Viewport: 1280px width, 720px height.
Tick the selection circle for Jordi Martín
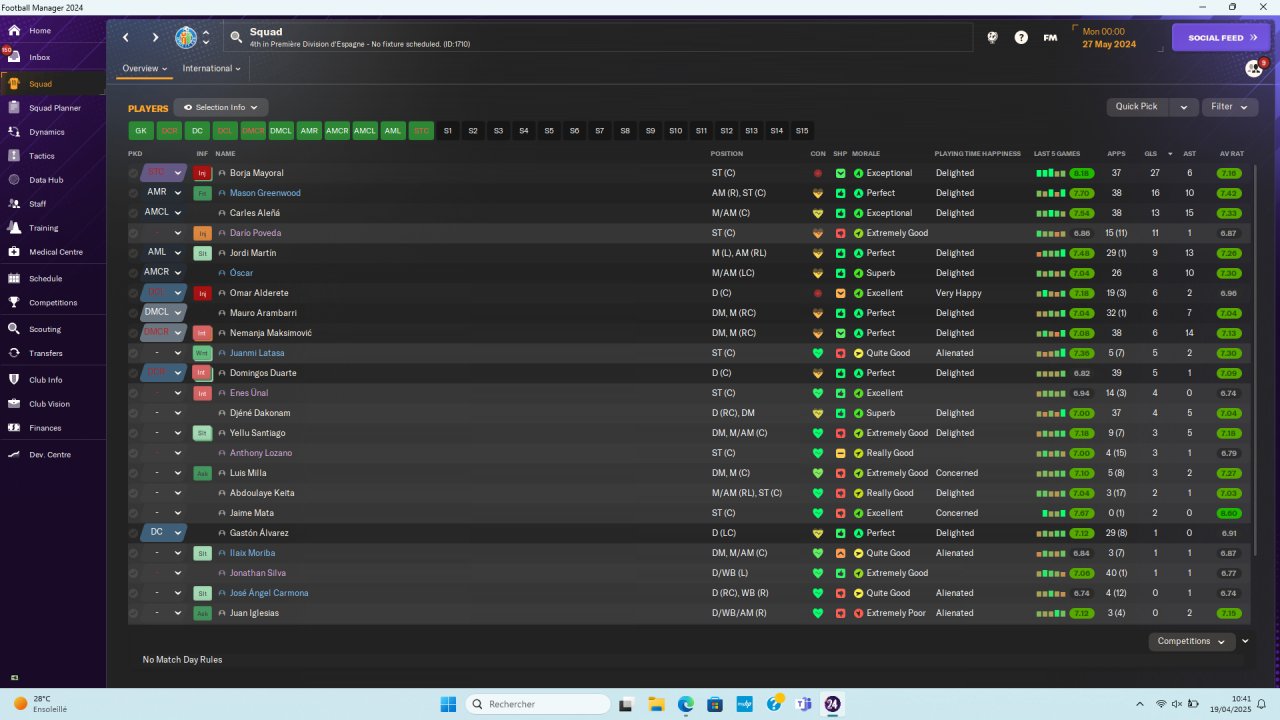(133, 253)
